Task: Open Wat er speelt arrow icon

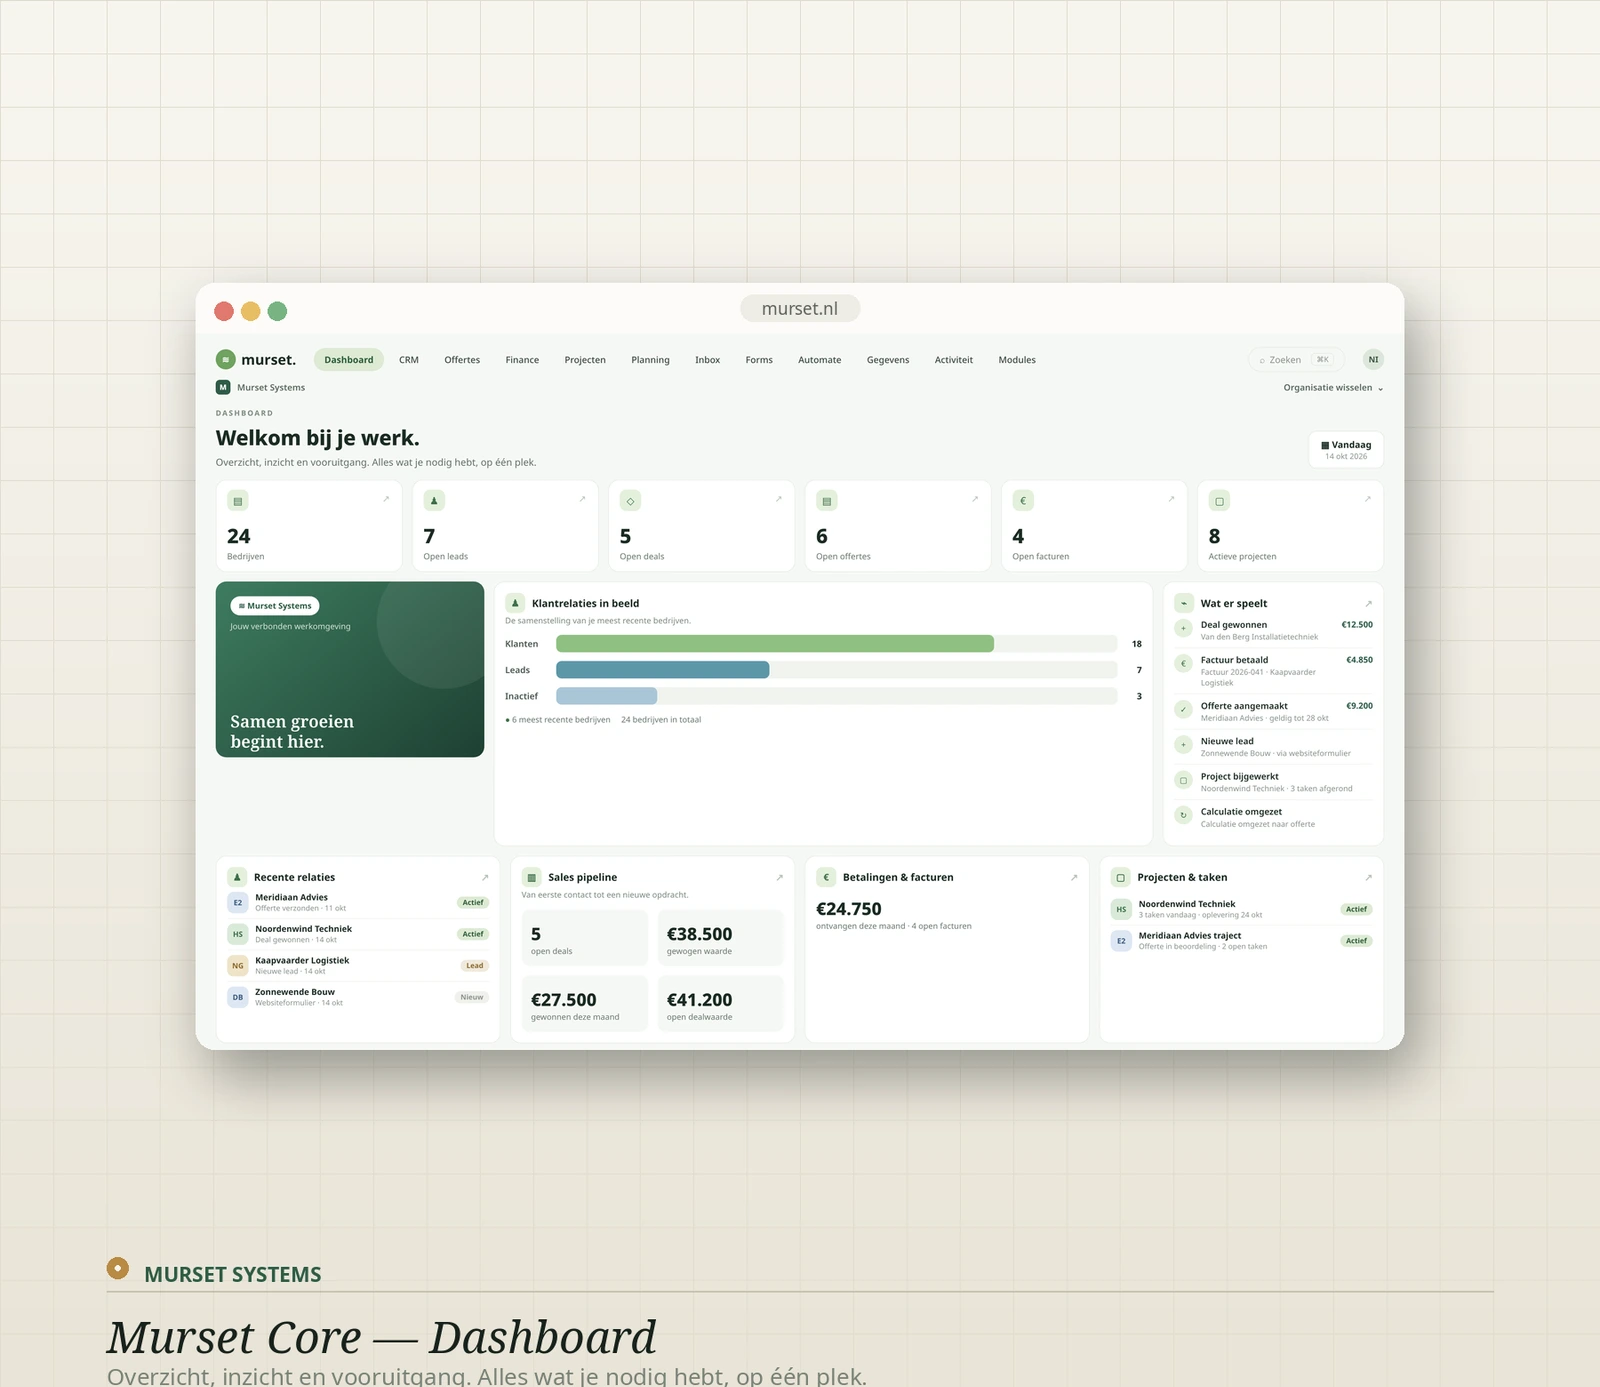Action: 1368,604
